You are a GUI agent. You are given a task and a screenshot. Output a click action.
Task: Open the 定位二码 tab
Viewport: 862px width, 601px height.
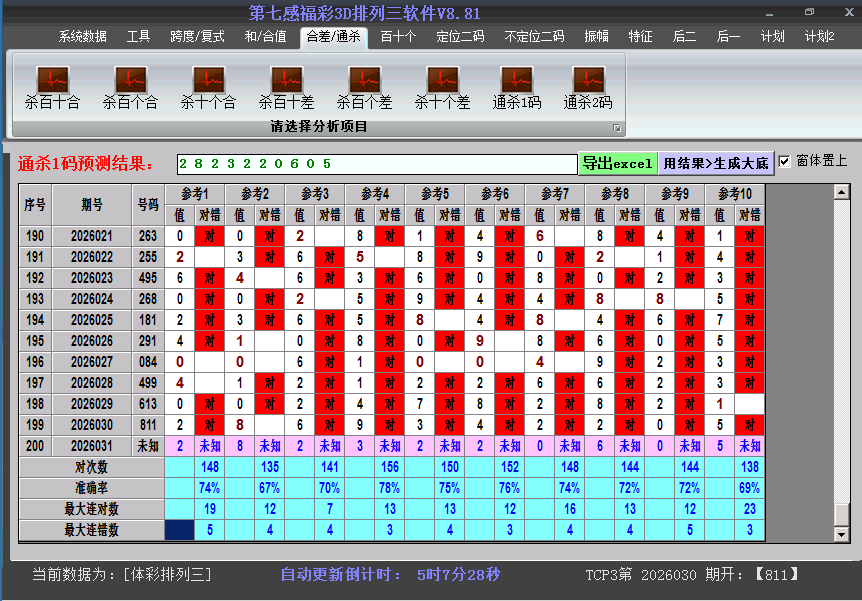[460, 36]
